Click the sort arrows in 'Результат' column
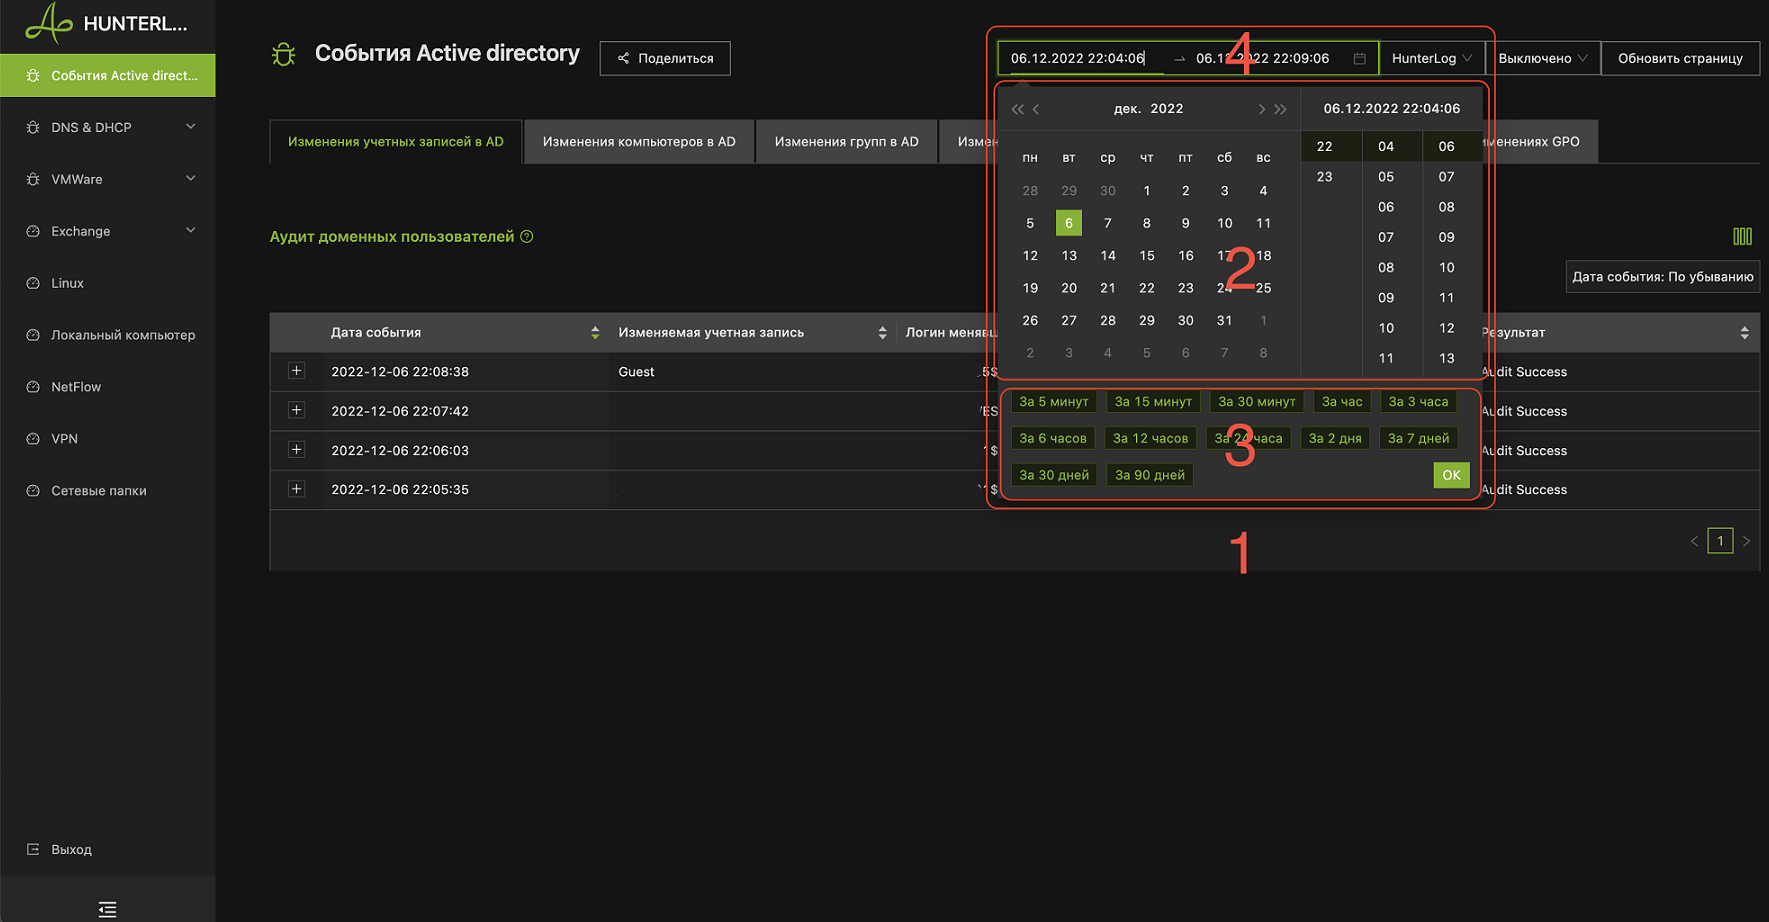The image size is (1769, 922). (1744, 333)
